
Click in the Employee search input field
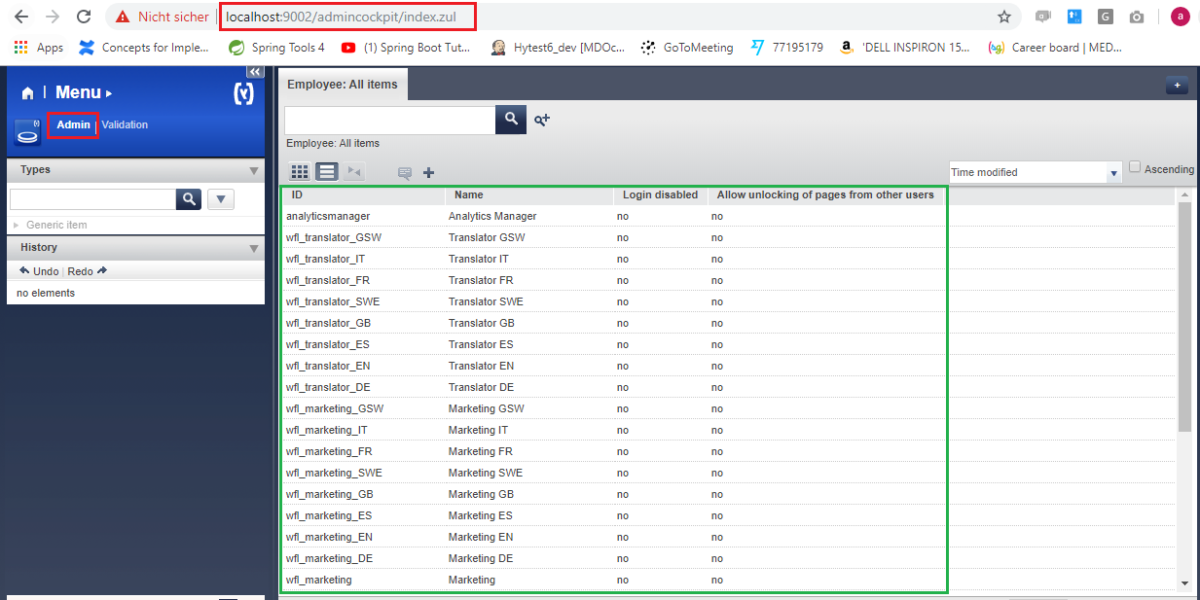390,120
